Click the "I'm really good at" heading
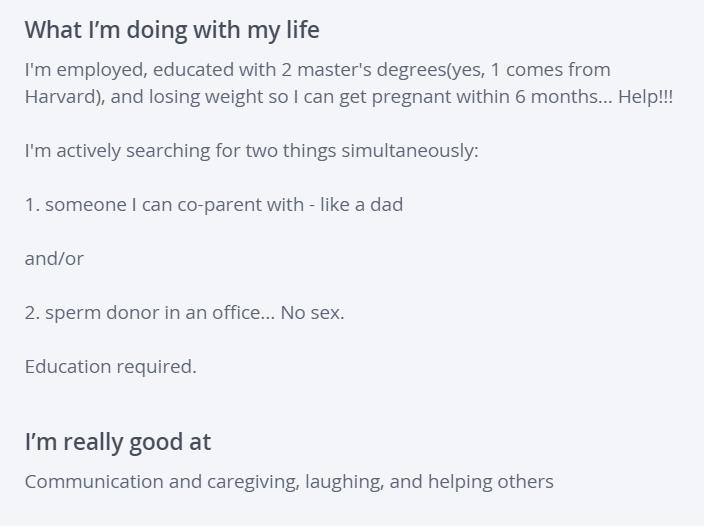Screen dimensions: 704x526 (118, 442)
